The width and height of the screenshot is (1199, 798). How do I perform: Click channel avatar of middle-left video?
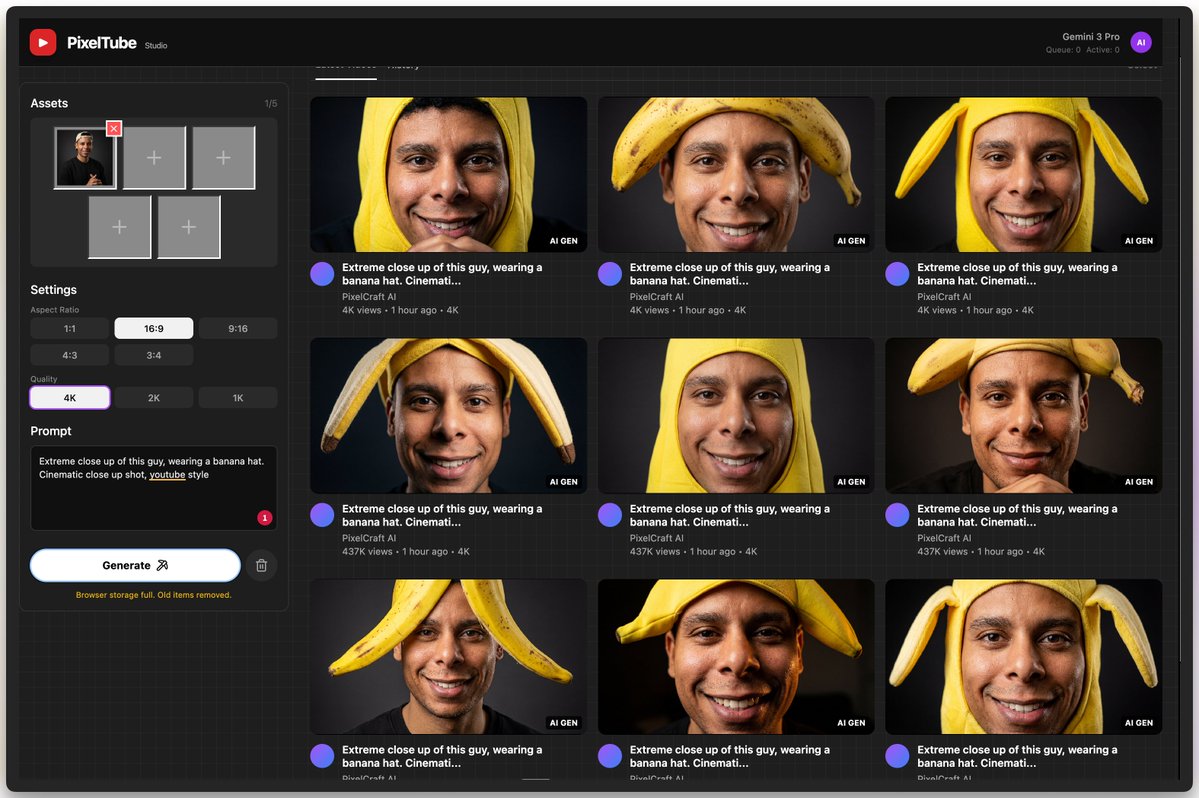tap(322, 514)
